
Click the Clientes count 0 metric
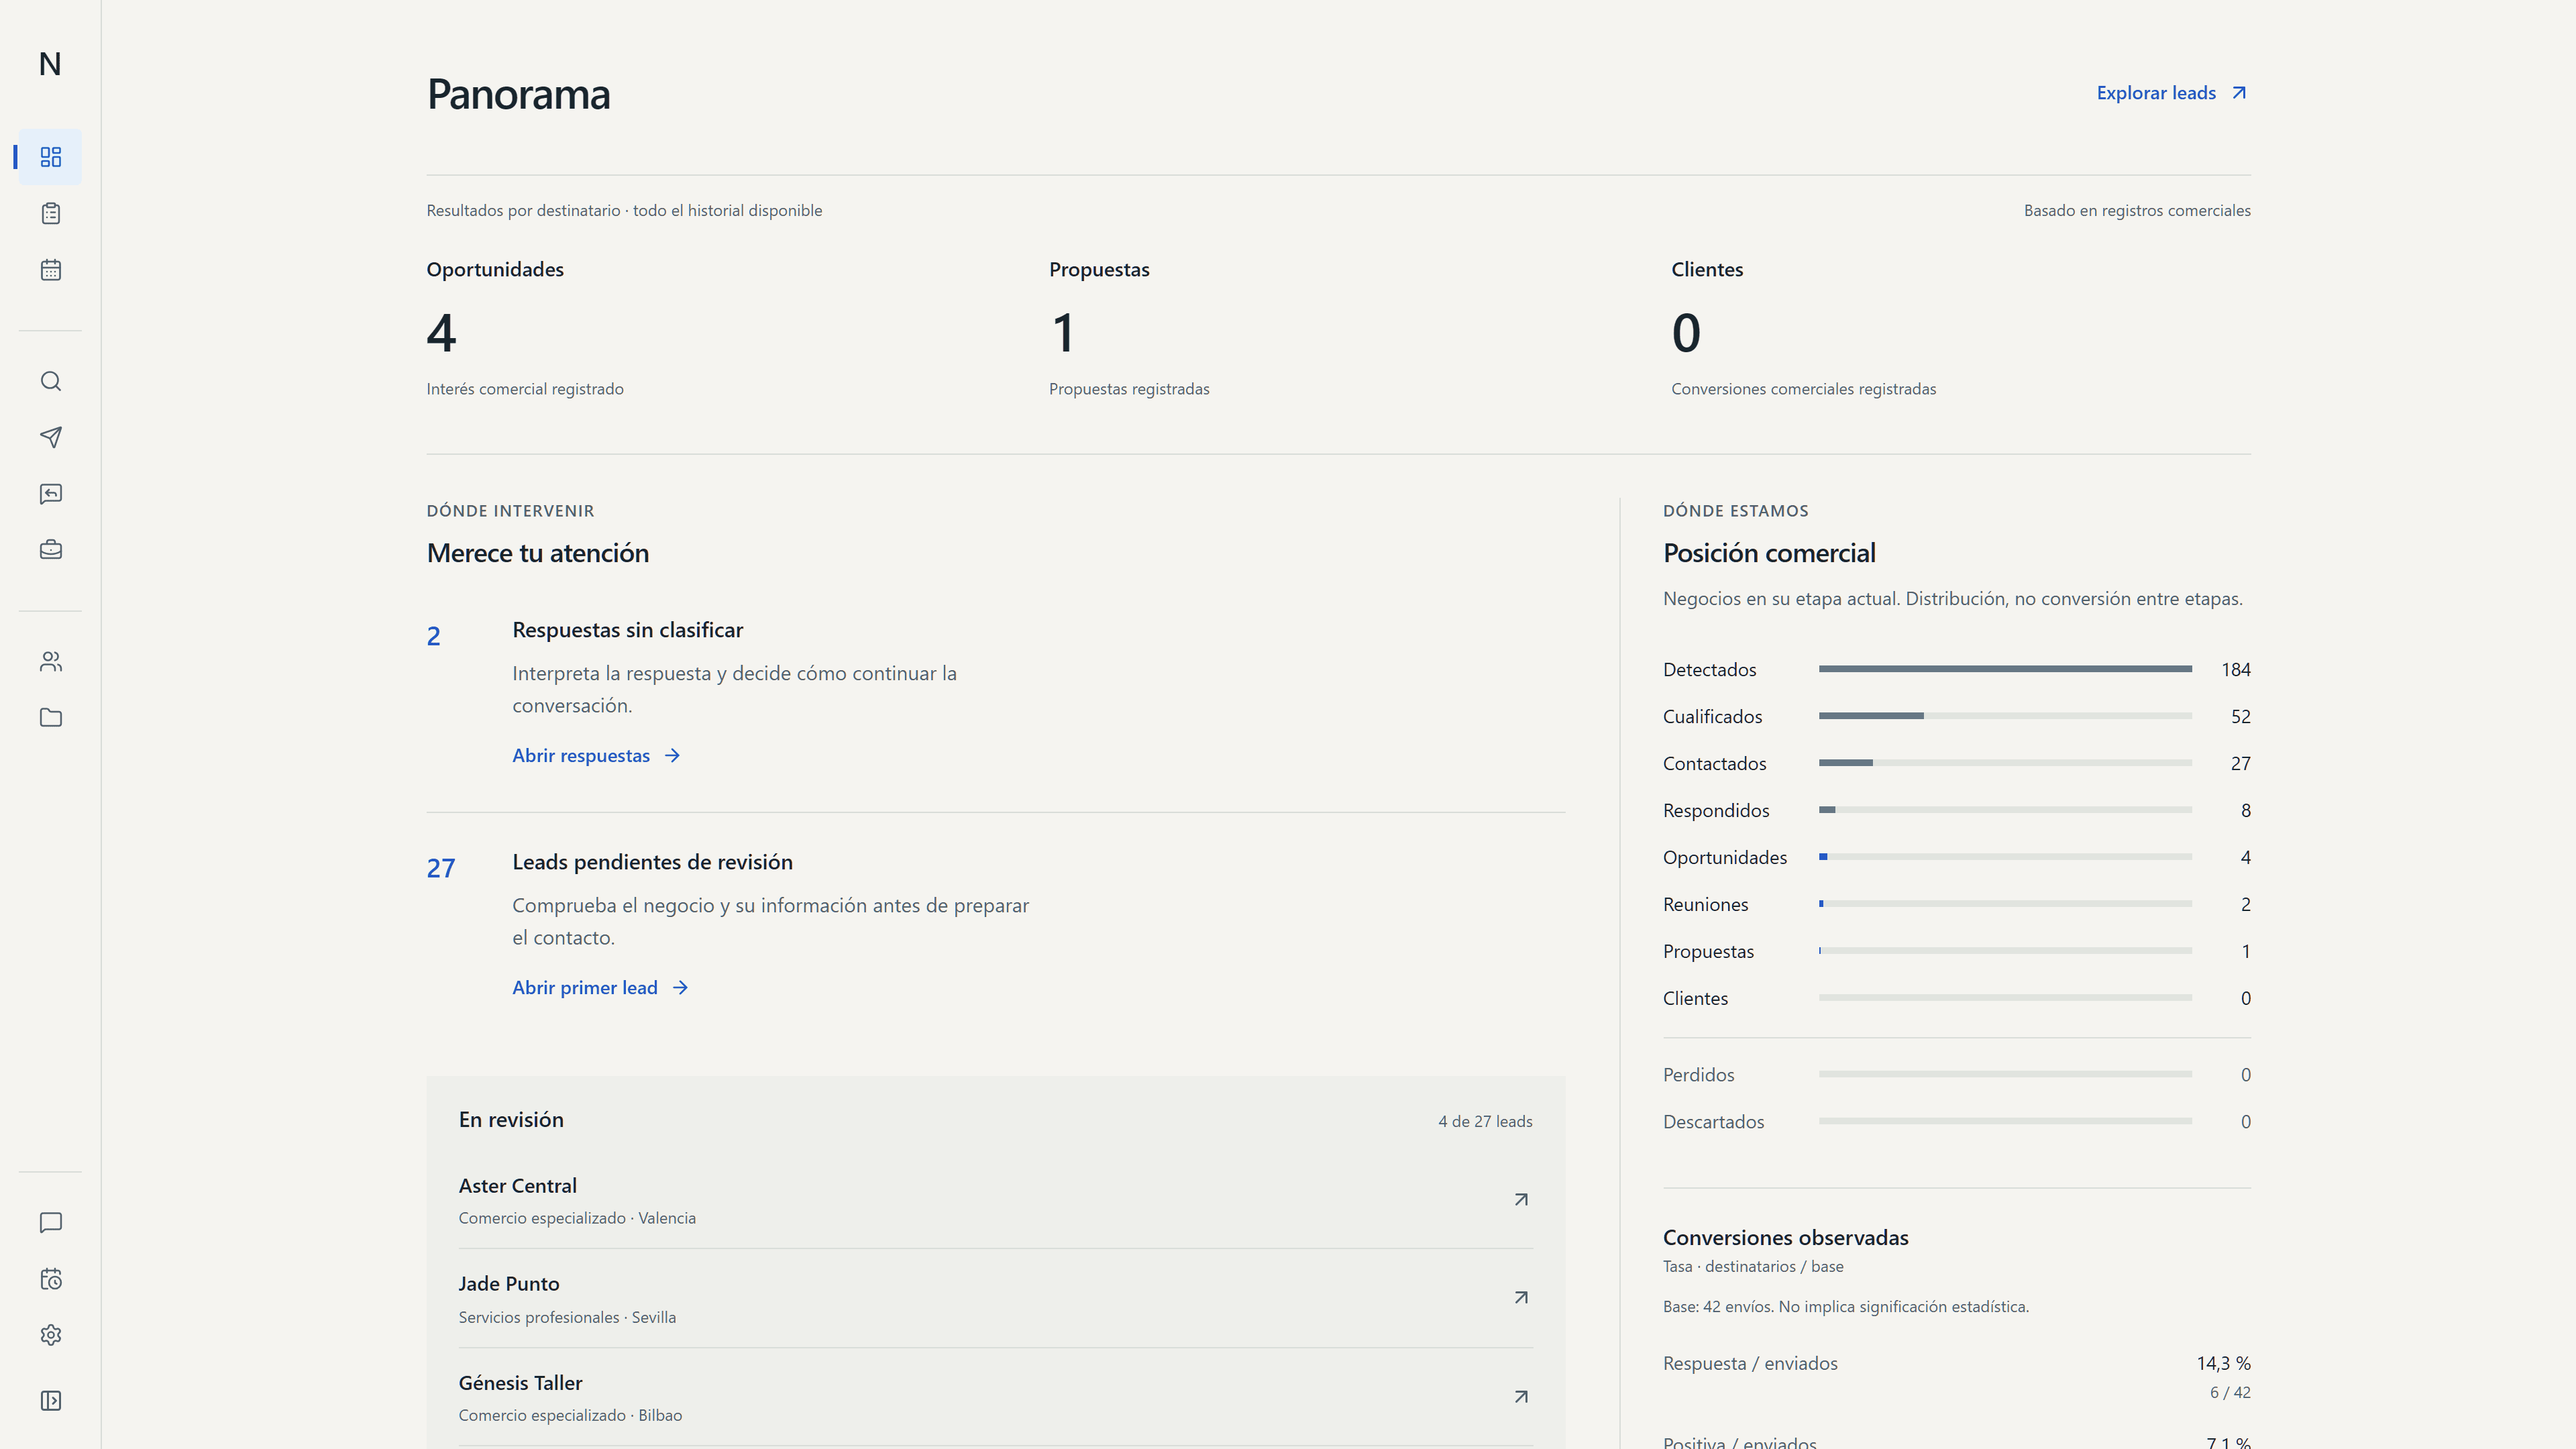pyautogui.click(x=1686, y=333)
